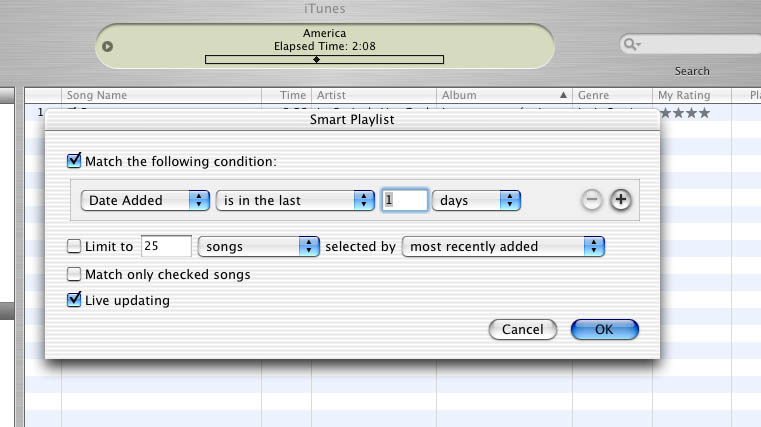Check Match only checked songs
The image size is (761, 427).
(74, 274)
